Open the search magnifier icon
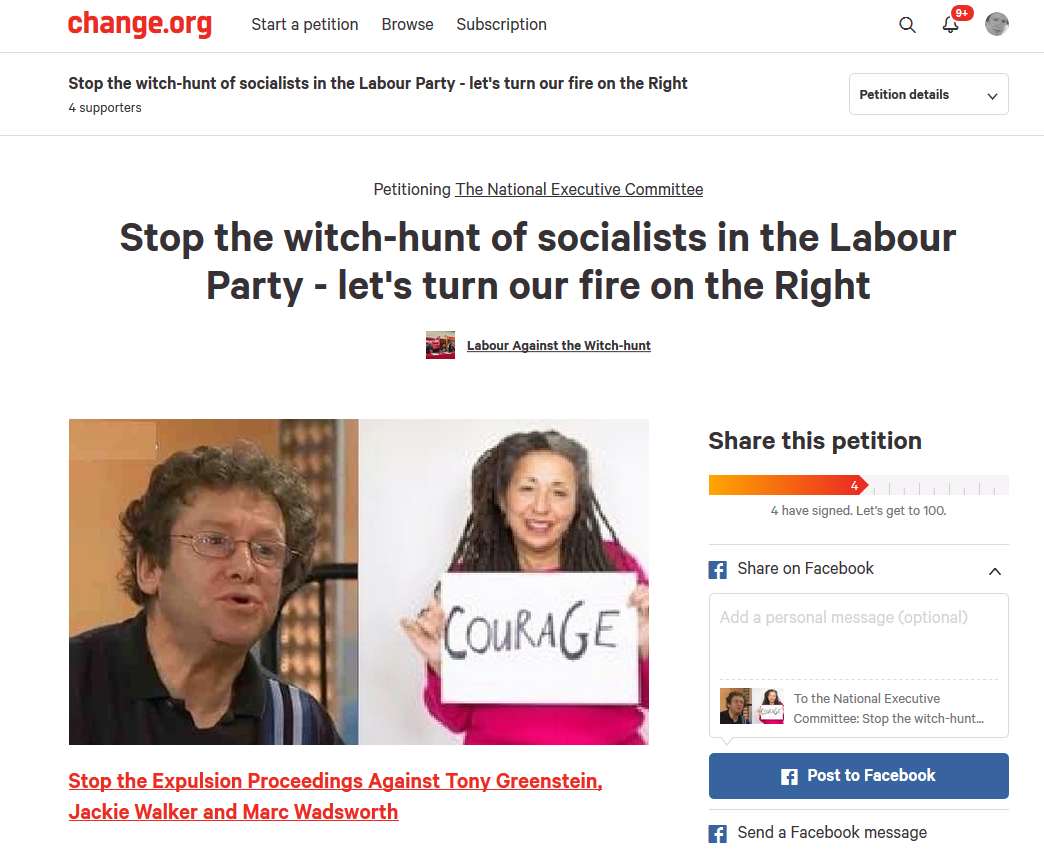The height and width of the screenshot is (857, 1044). (x=907, y=25)
